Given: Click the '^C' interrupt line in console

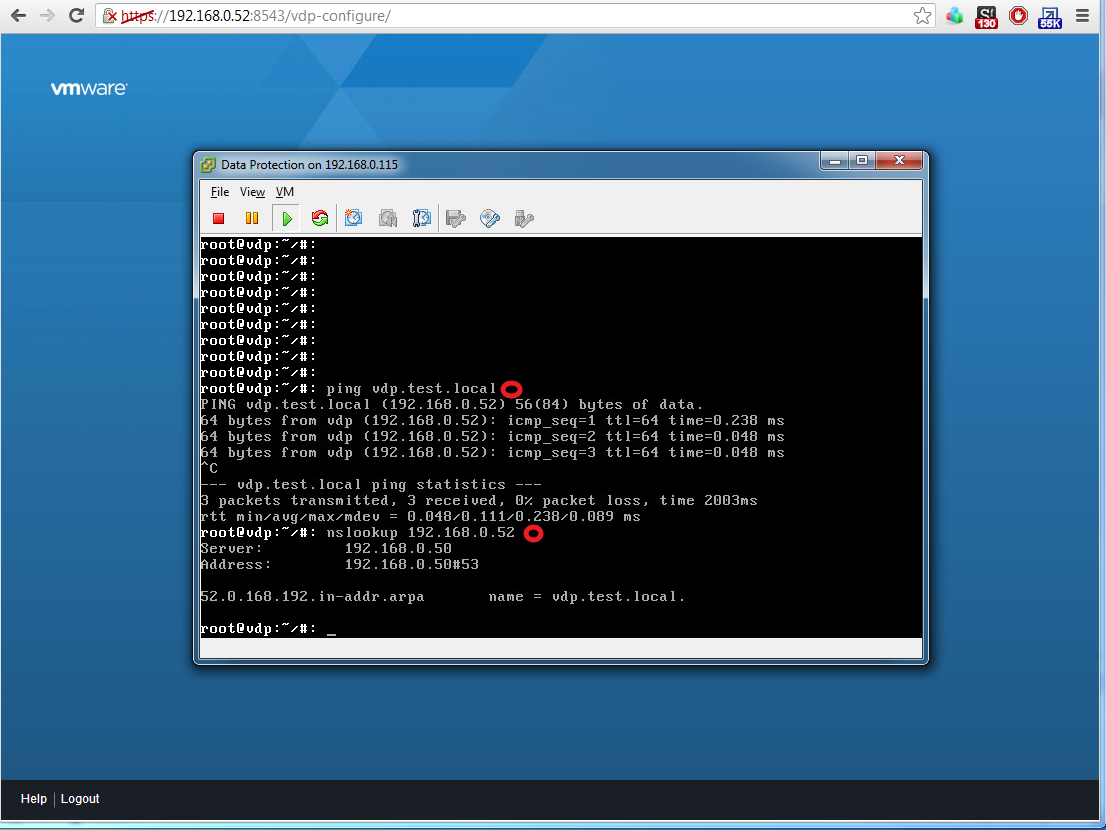Looking at the screenshot, I should tap(209, 468).
